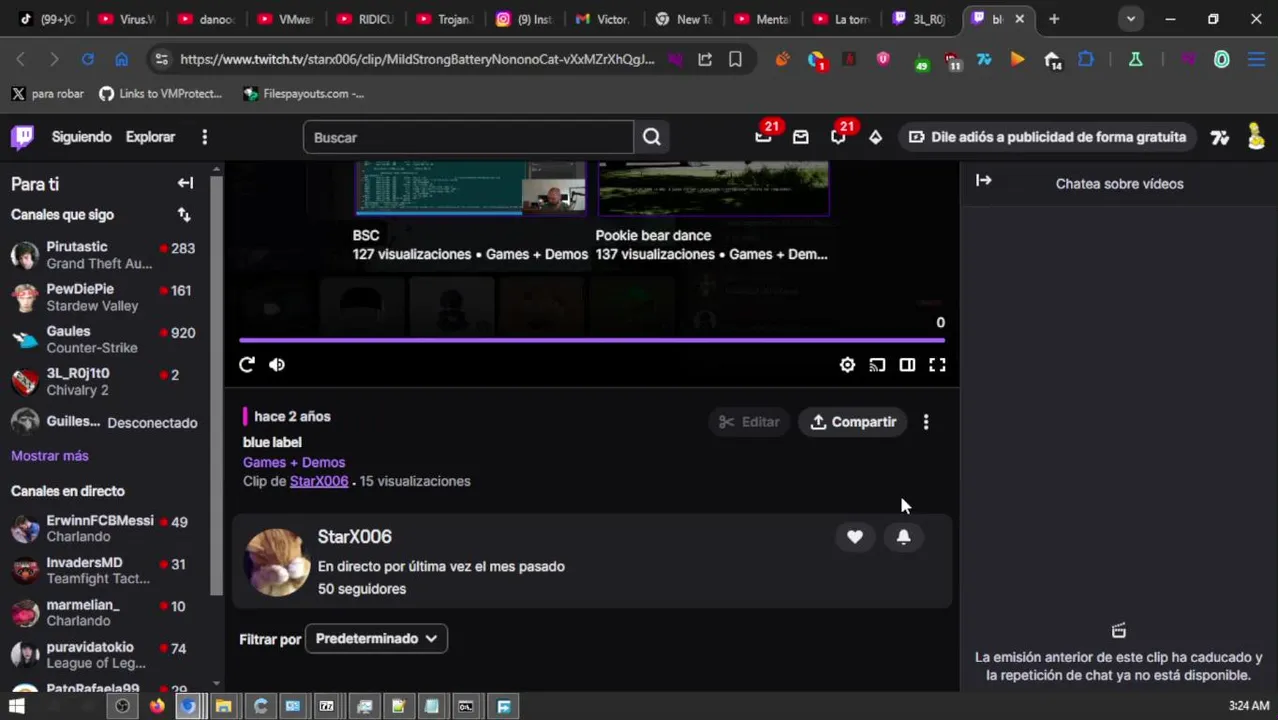The width and height of the screenshot is (1278, 720).
Task: Open the Twitch home logo
Action: pyautogui.click(x=22, y=137)
